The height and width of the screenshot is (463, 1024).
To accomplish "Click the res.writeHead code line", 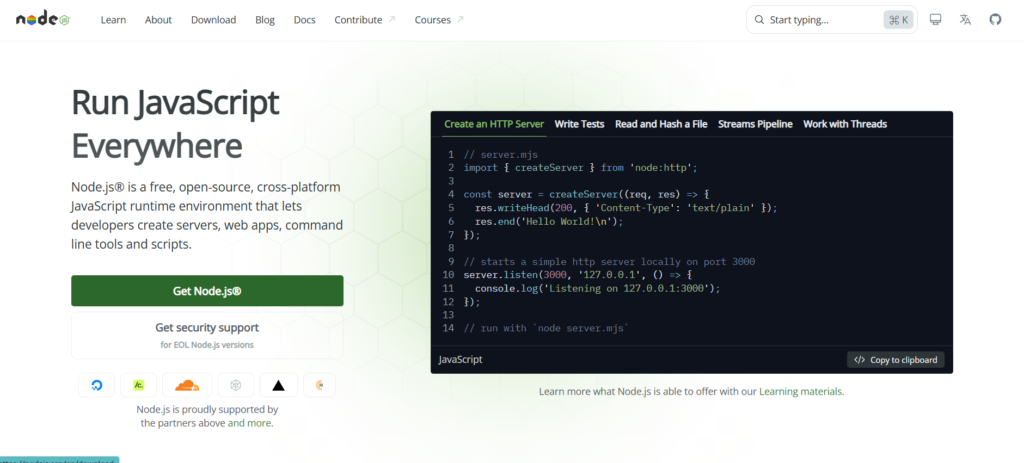I will tap(627, 208).
